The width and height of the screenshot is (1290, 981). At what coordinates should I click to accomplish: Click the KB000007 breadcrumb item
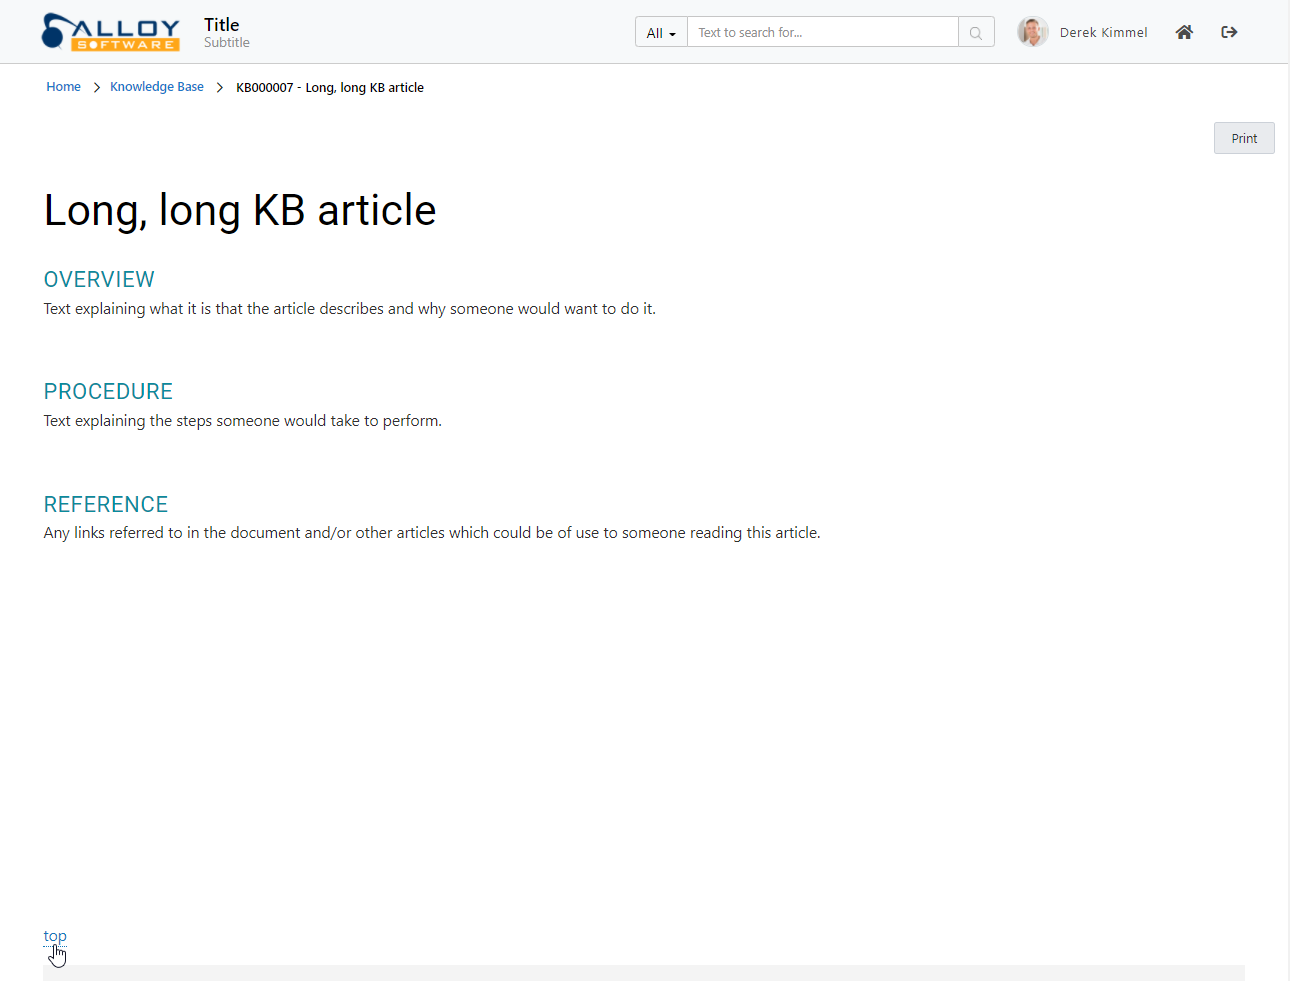point(330,88)
